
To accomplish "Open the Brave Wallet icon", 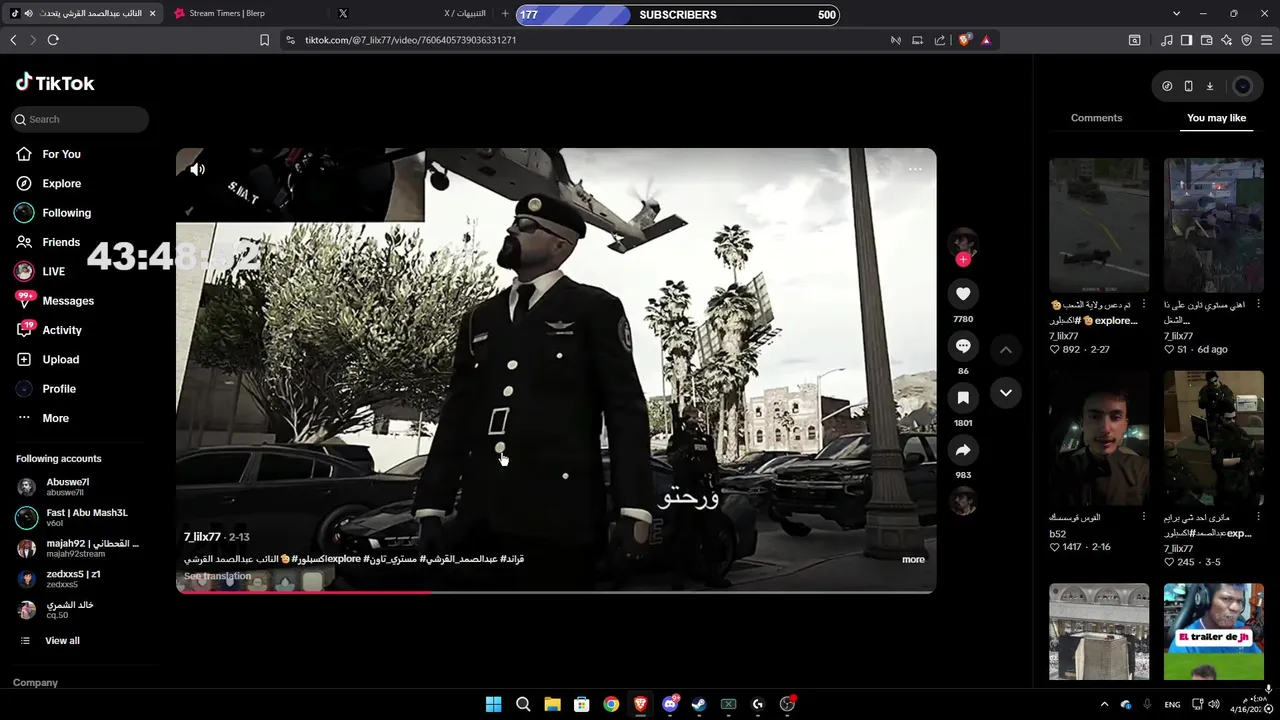I will (x=1206, y=40).
